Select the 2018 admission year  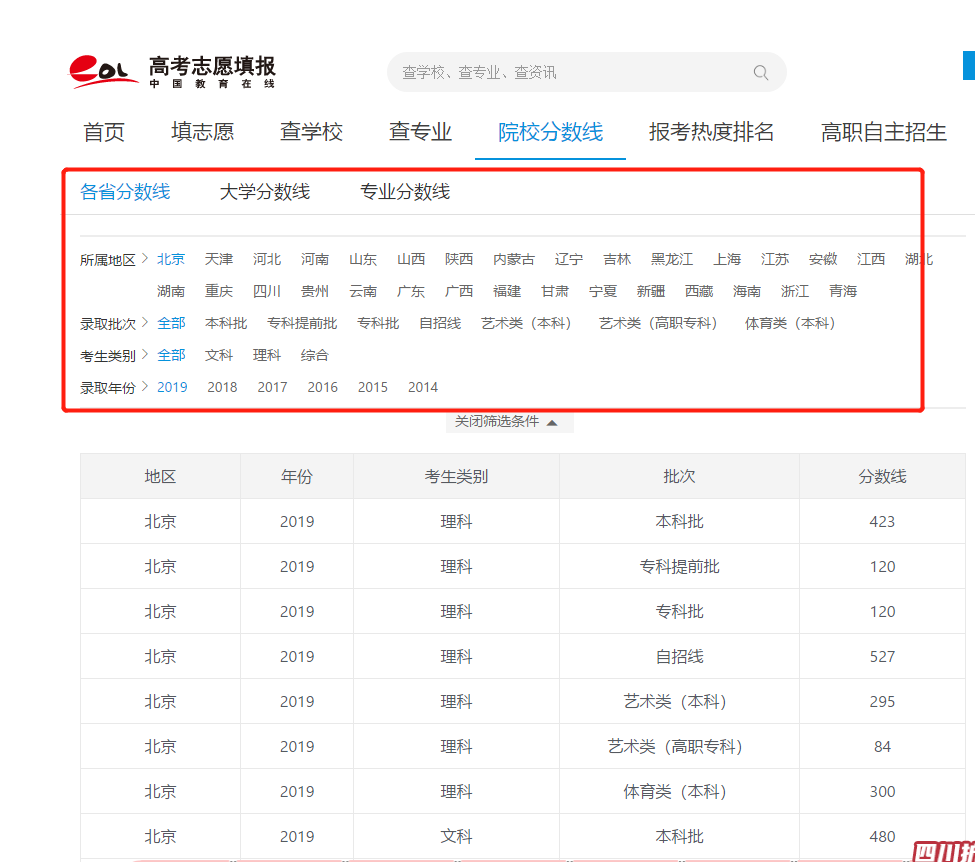tap(222, 387)
